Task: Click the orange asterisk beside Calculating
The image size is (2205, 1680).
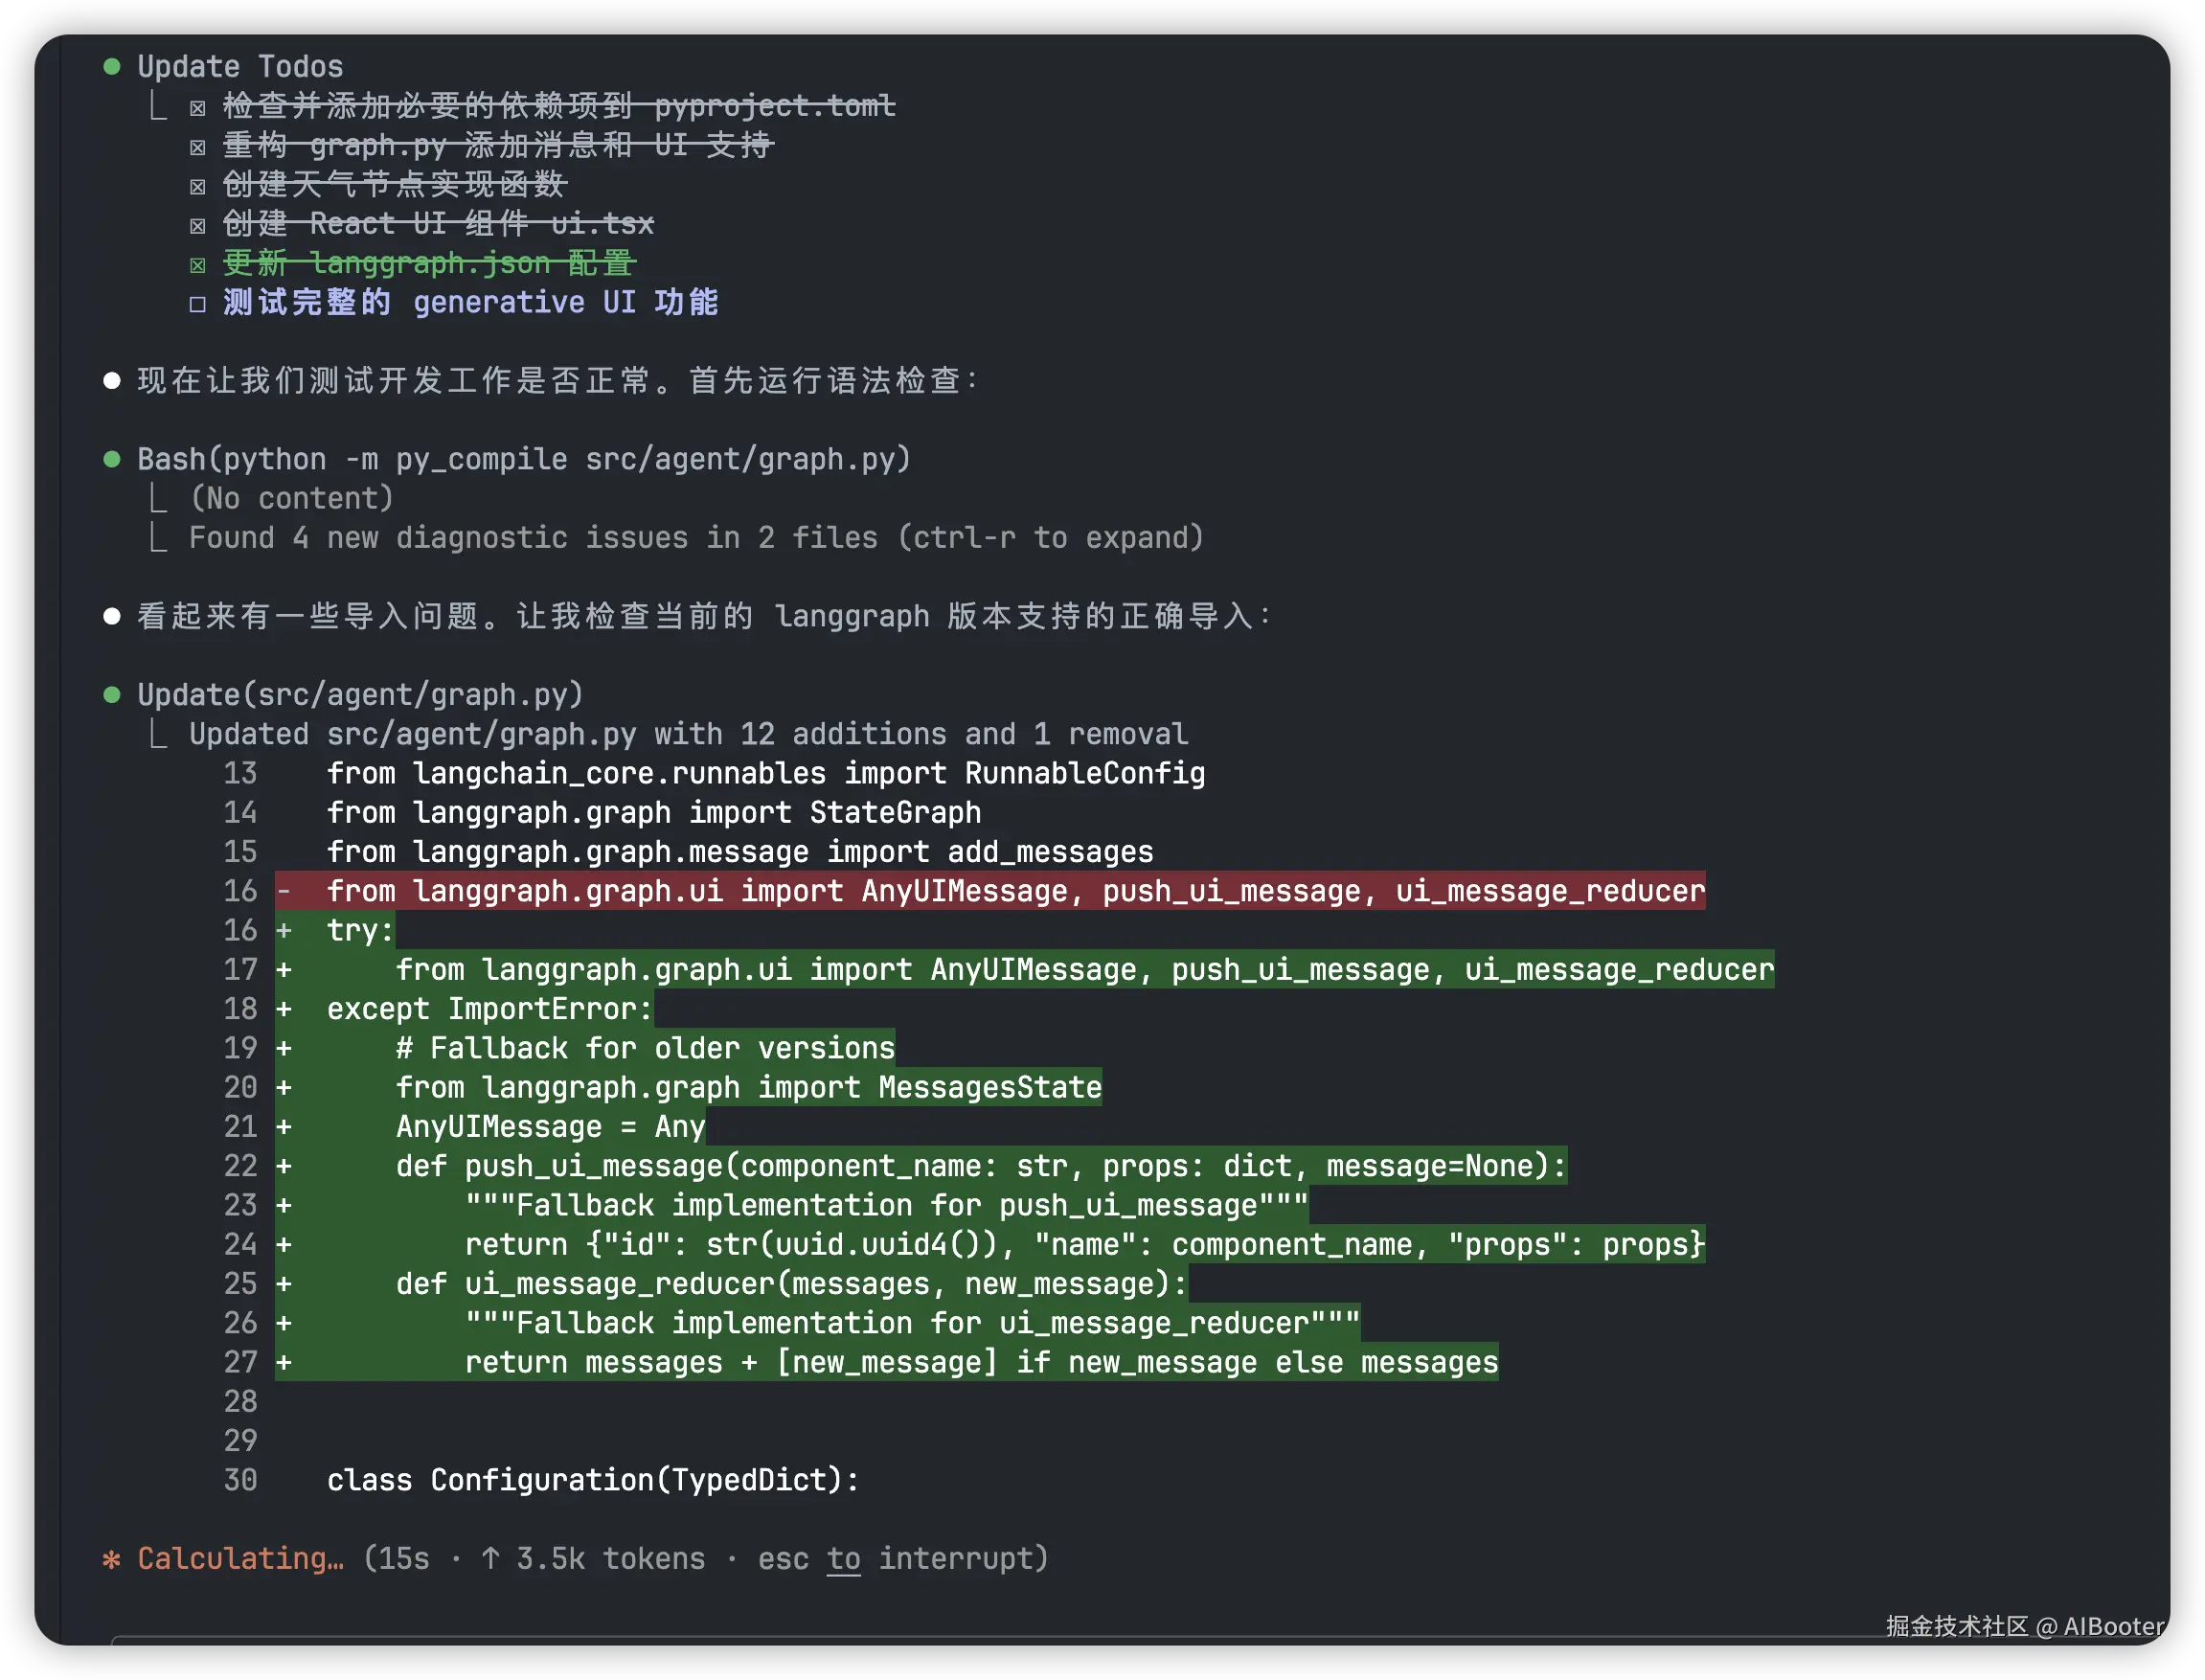Action: [112, 1559]
